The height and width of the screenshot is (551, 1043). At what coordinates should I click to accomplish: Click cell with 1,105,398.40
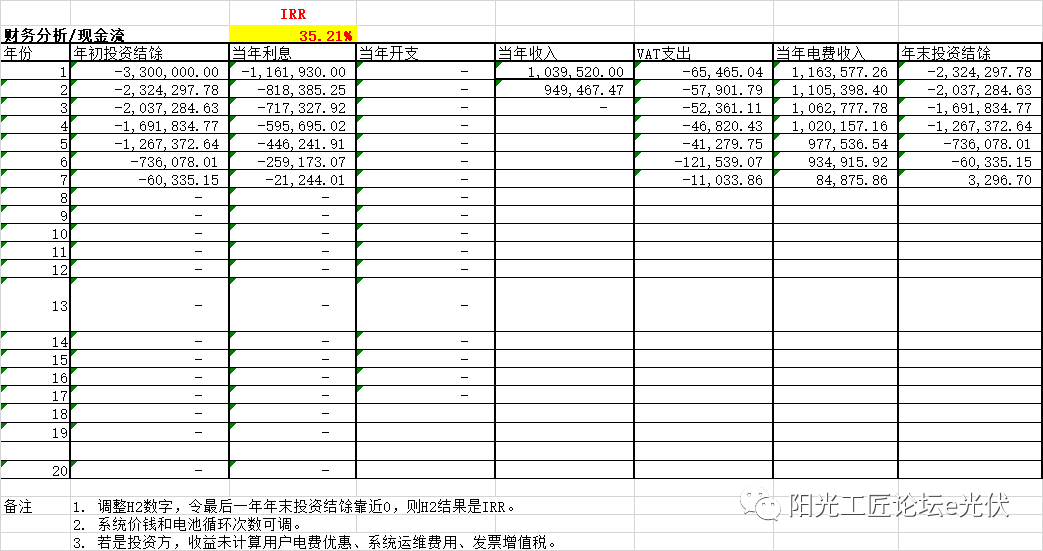click(835, 90)
